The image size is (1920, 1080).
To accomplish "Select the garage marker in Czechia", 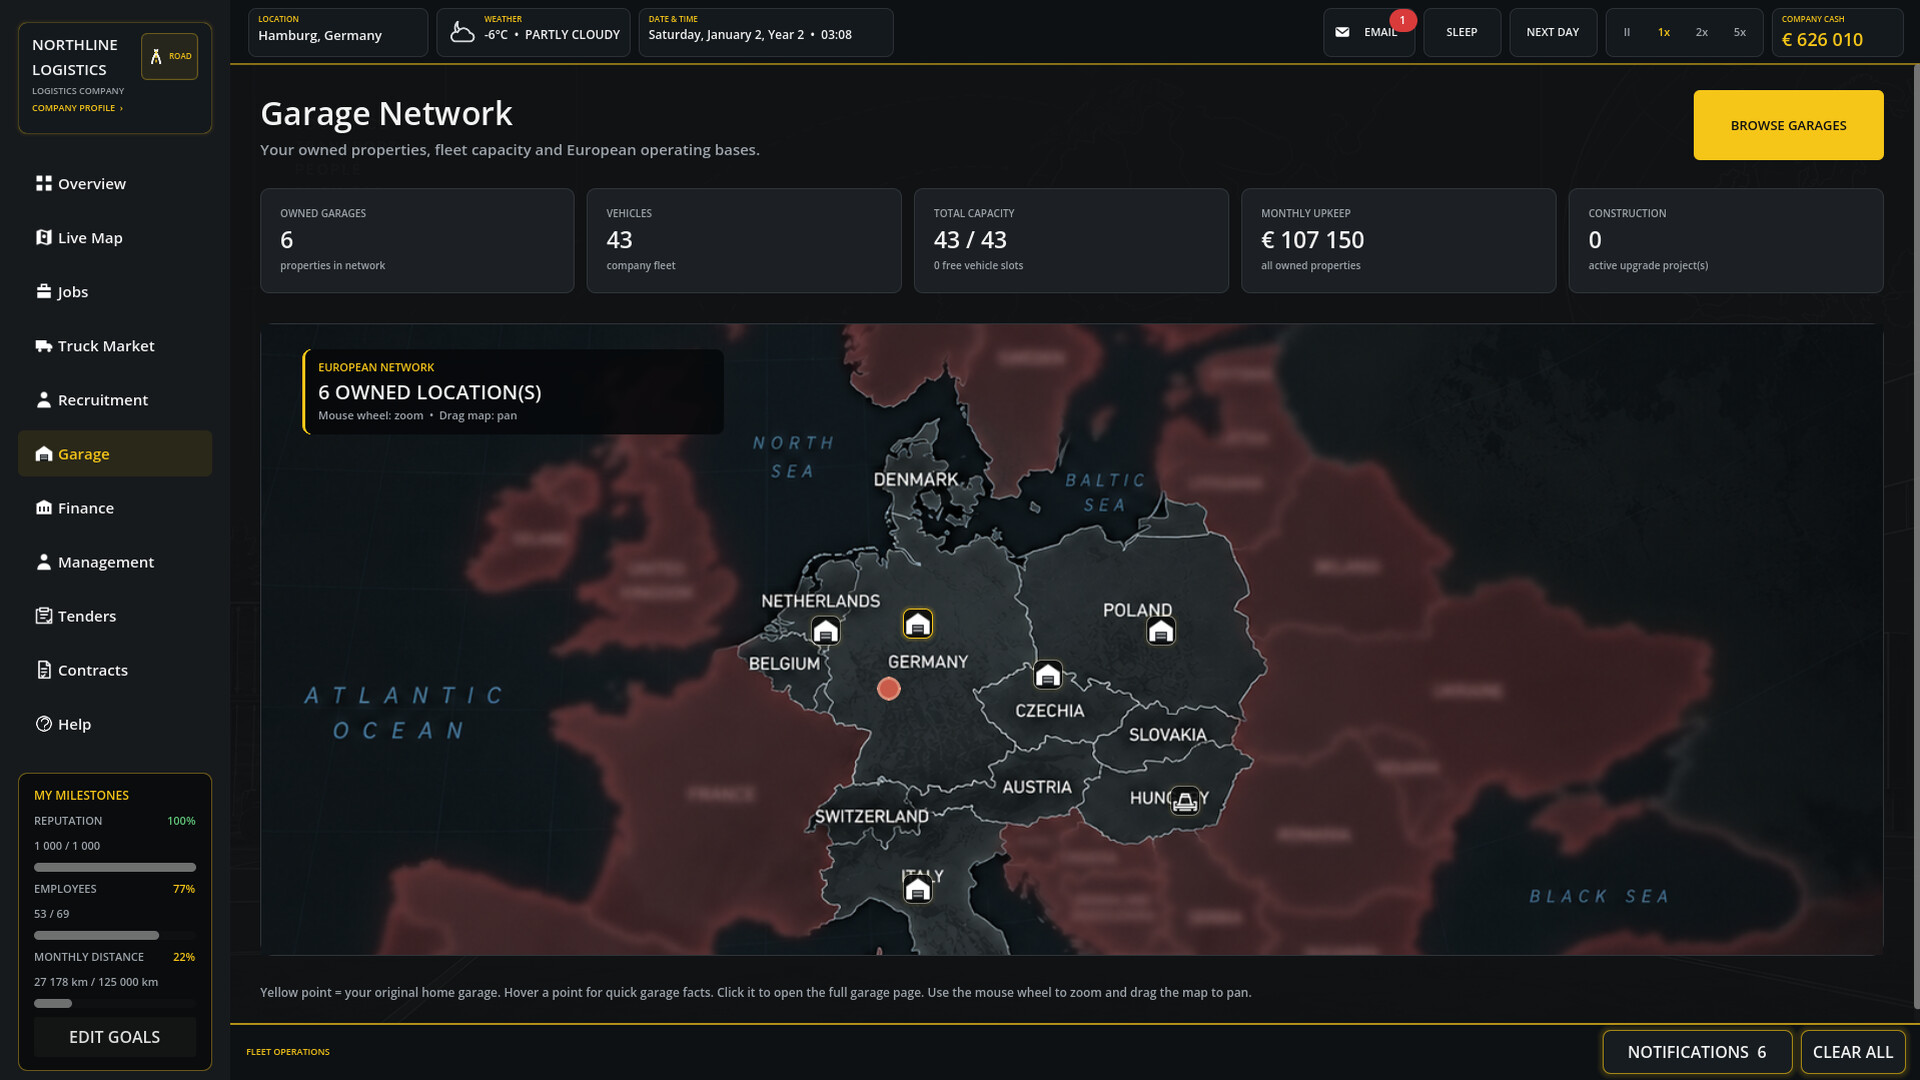I will [x=1048, y=675].
